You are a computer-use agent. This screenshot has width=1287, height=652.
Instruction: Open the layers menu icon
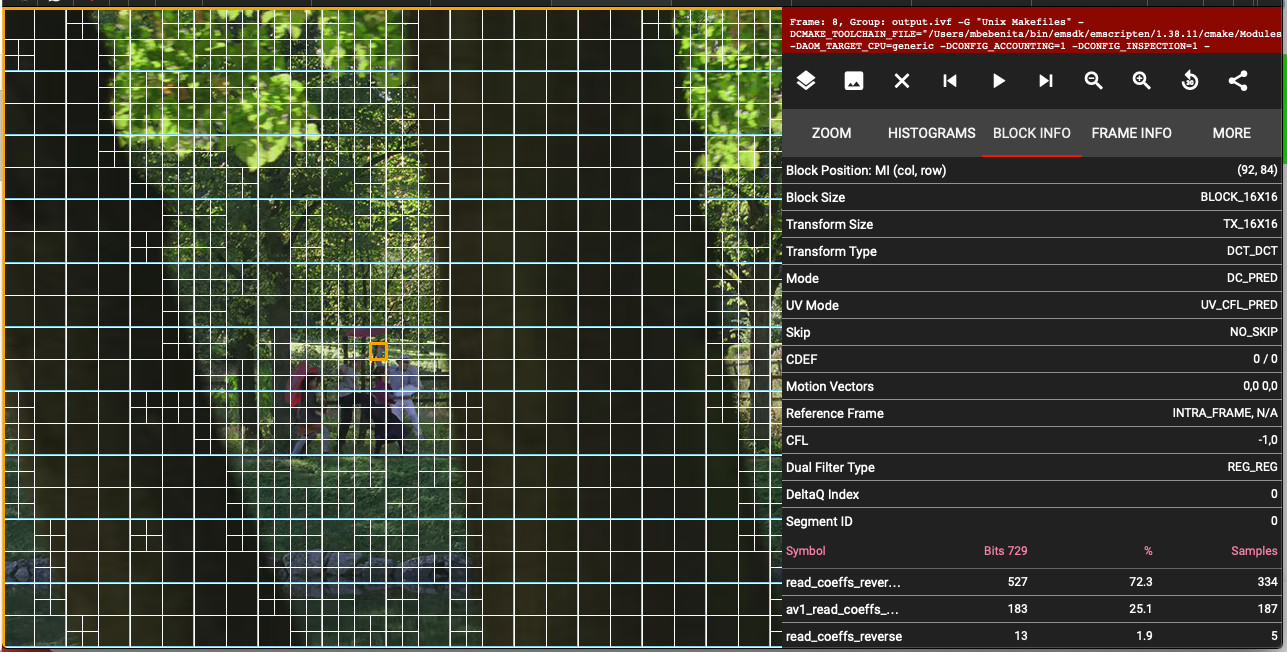[x=806, y=81]
